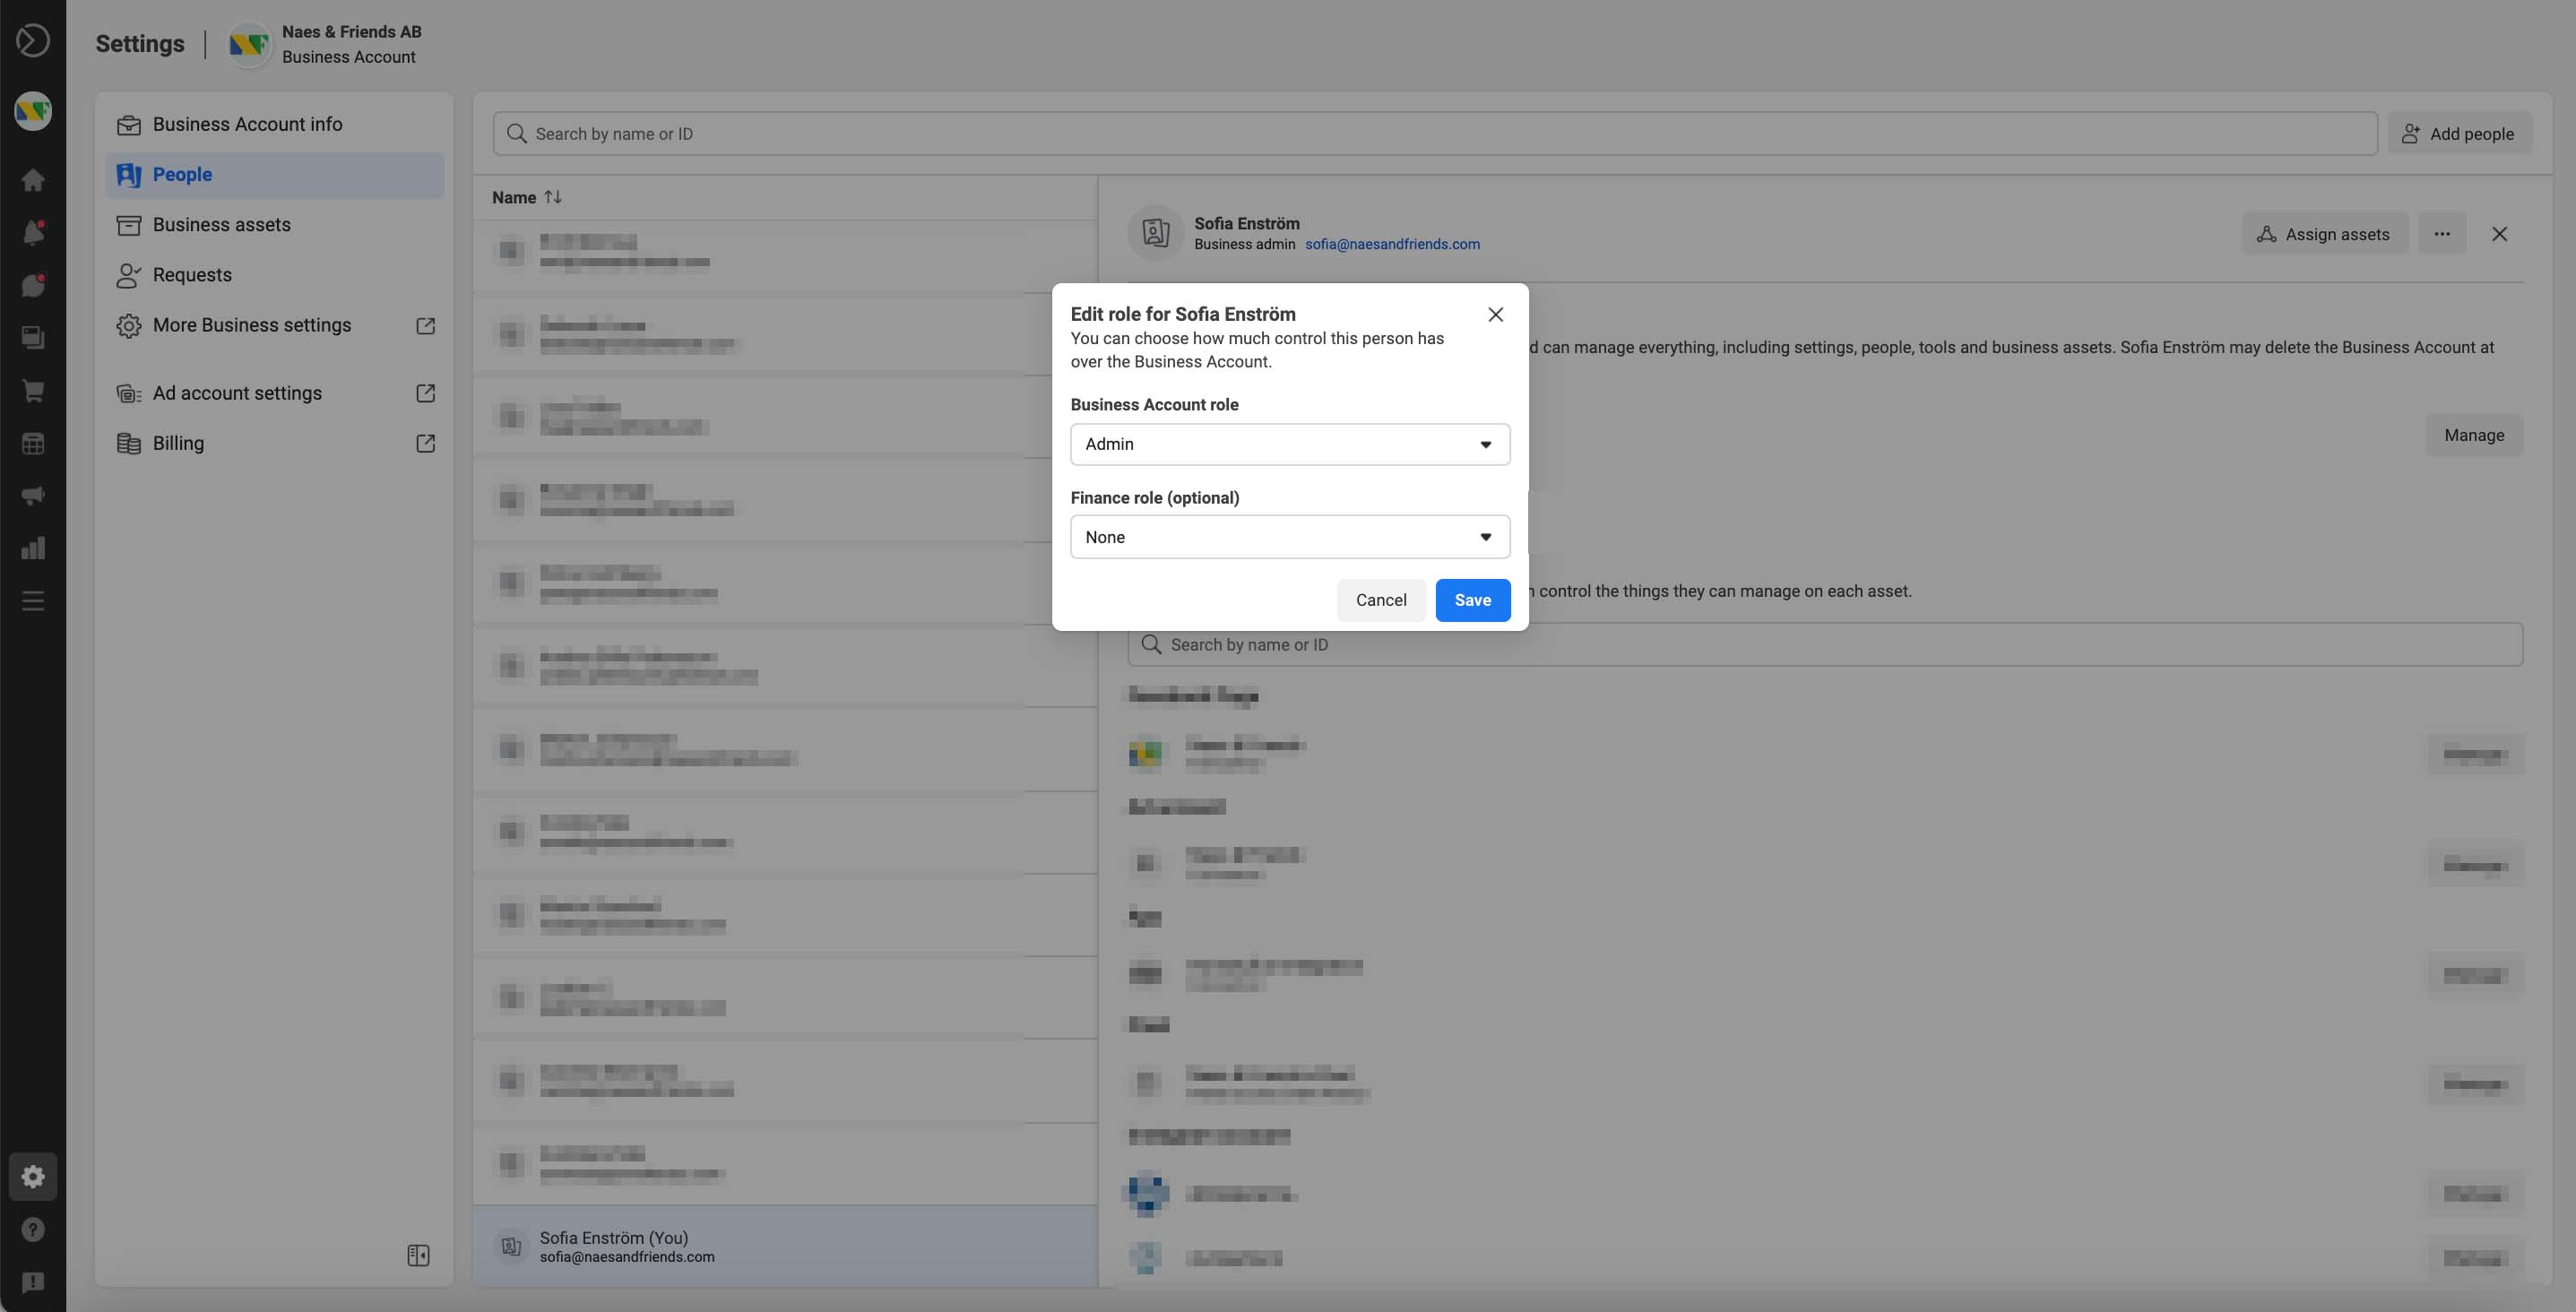Open Ad account settings menu item
The image size is (2576, 1312).
[274, 393]
